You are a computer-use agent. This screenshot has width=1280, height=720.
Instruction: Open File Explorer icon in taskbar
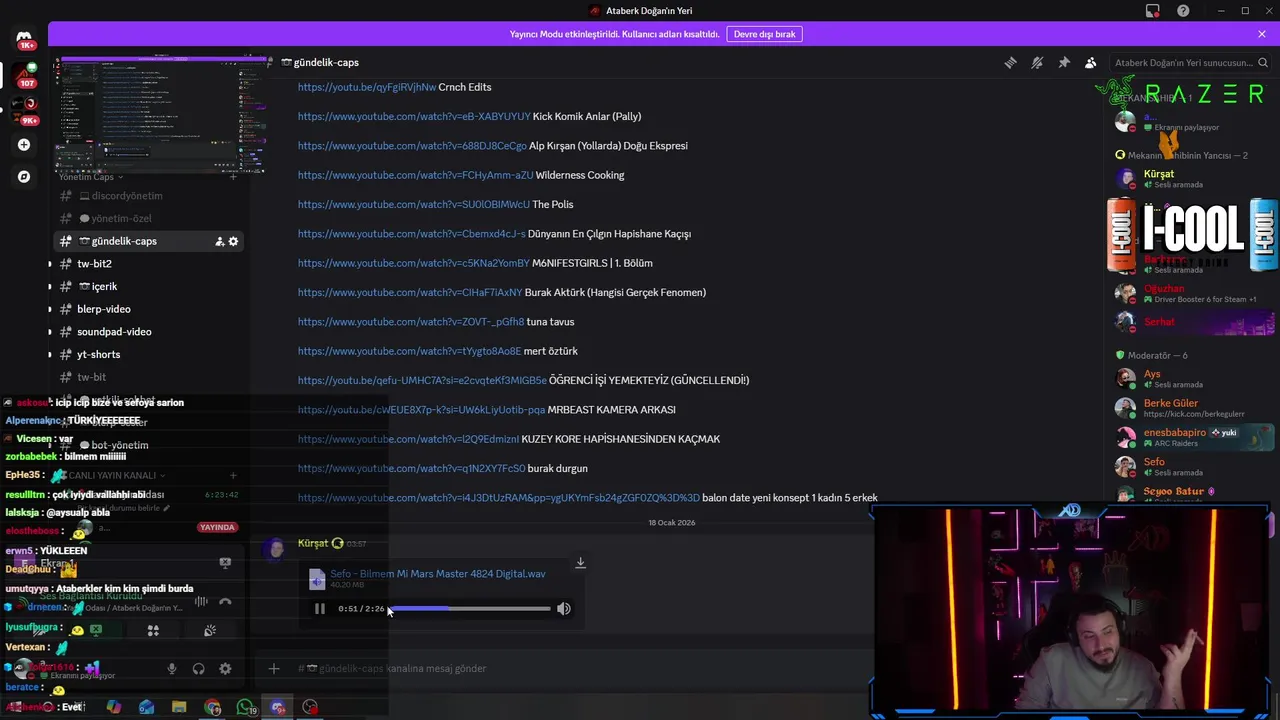(x=179, y=707)
